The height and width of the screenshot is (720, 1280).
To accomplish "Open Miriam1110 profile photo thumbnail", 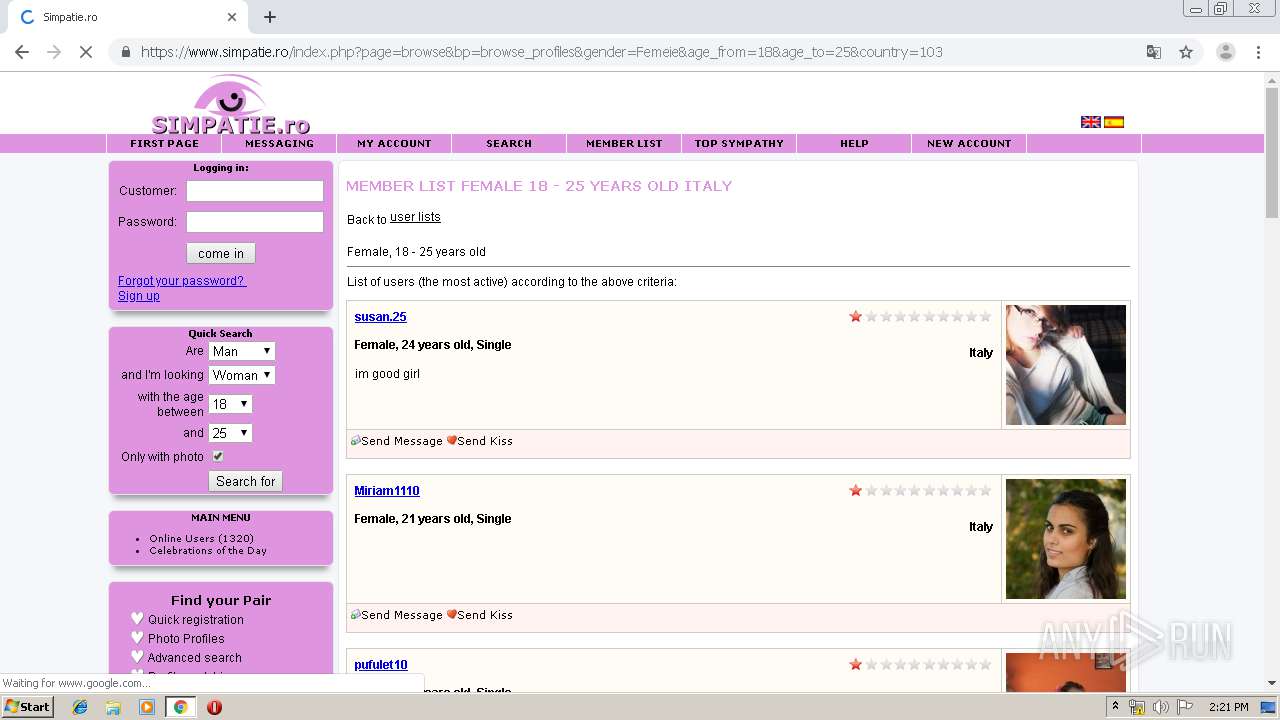I will (1066, 539).
